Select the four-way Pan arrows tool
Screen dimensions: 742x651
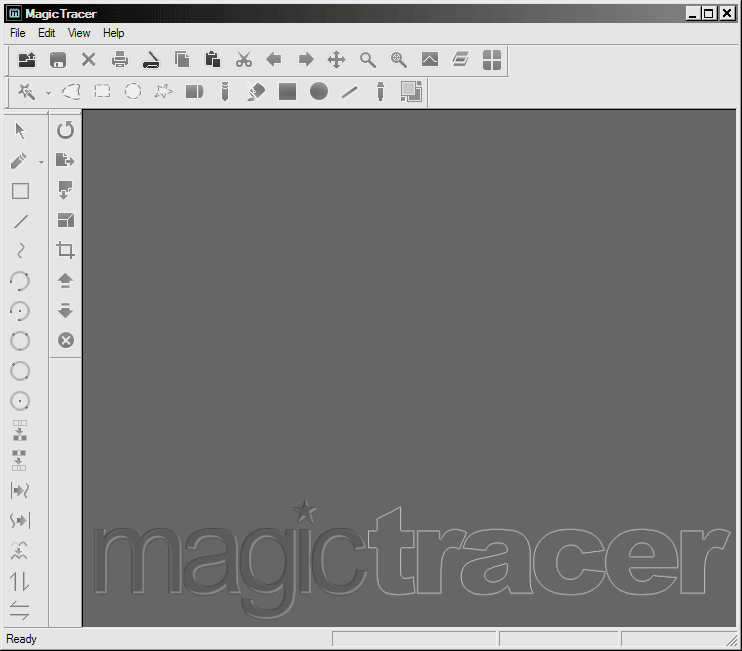coord(336,60)
